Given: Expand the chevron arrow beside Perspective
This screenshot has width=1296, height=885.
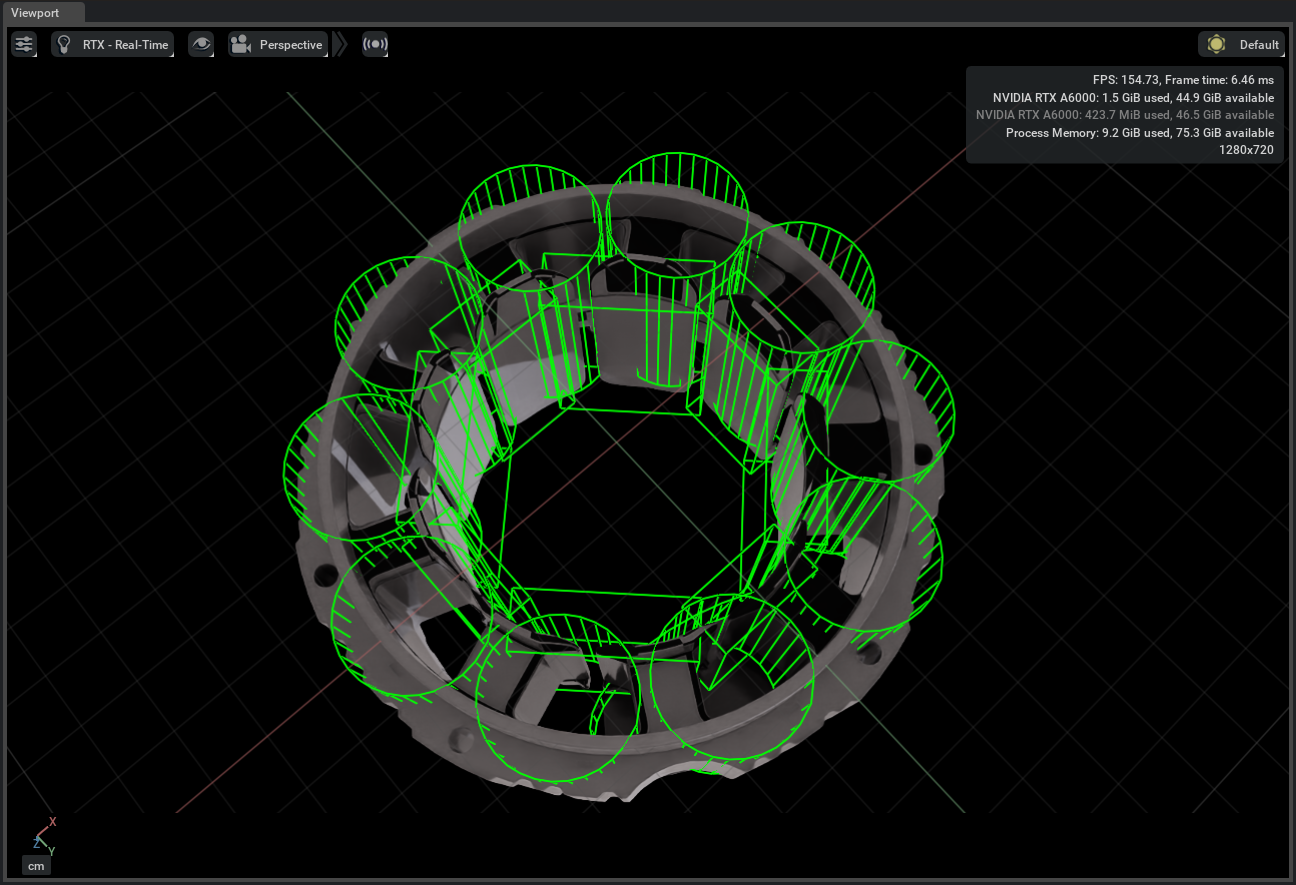Looking at the screenshot, I should click(x=341, y=44).
